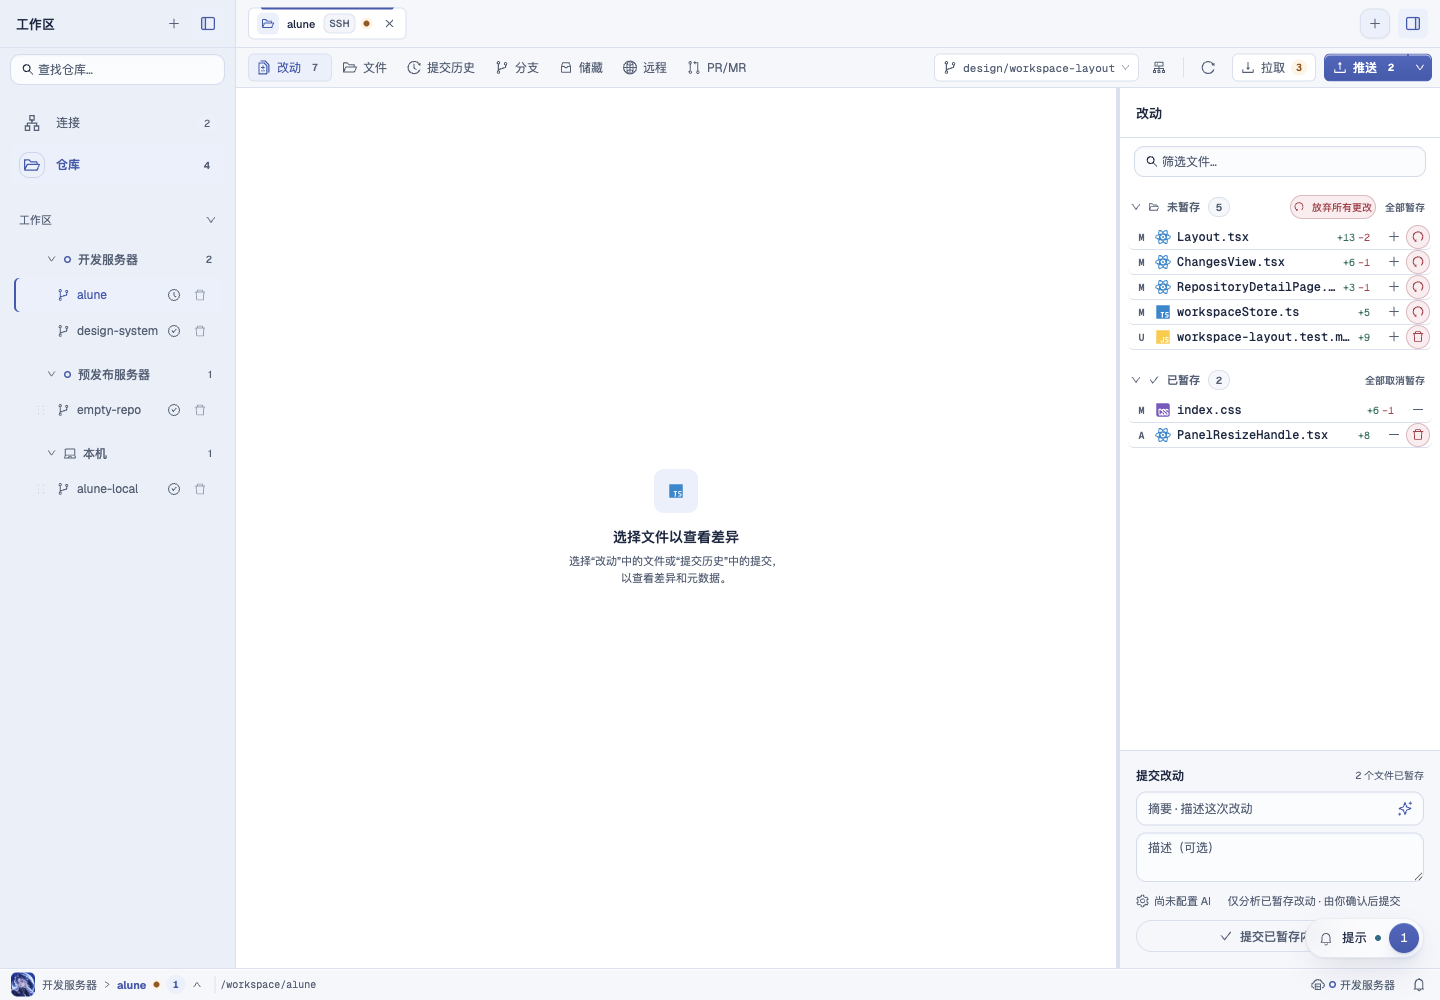Click the clock status icon beside alune

click(x=174, y=295)
